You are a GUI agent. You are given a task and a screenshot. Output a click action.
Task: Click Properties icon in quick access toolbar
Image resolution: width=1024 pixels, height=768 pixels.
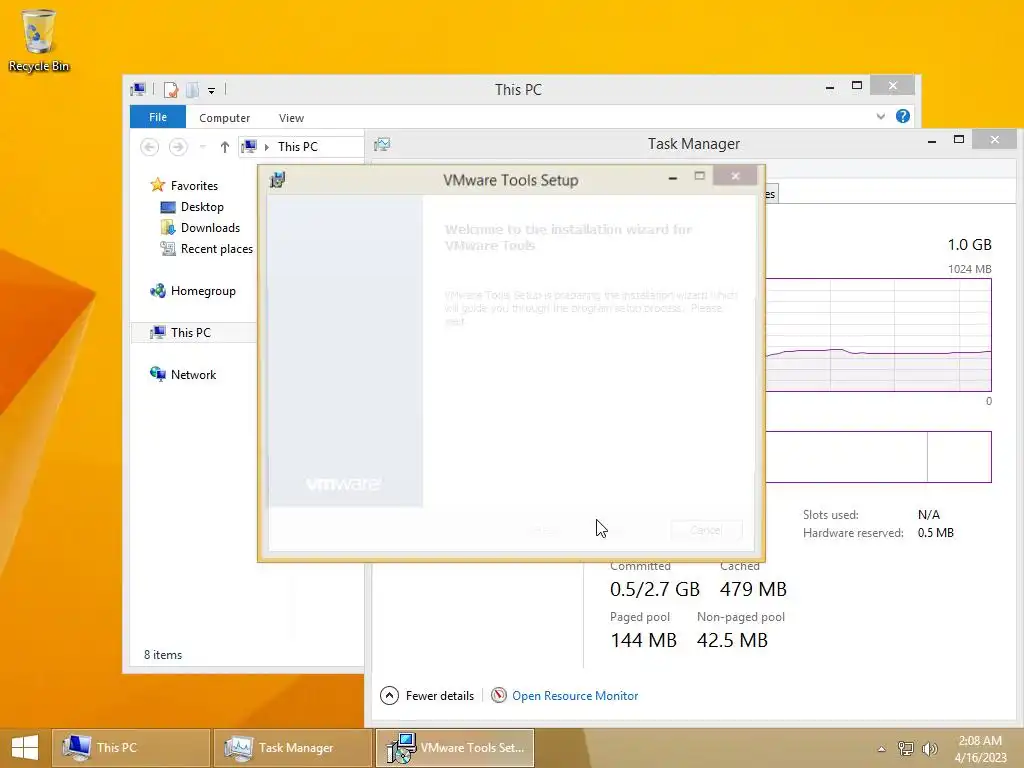click(x=170, y=90)
